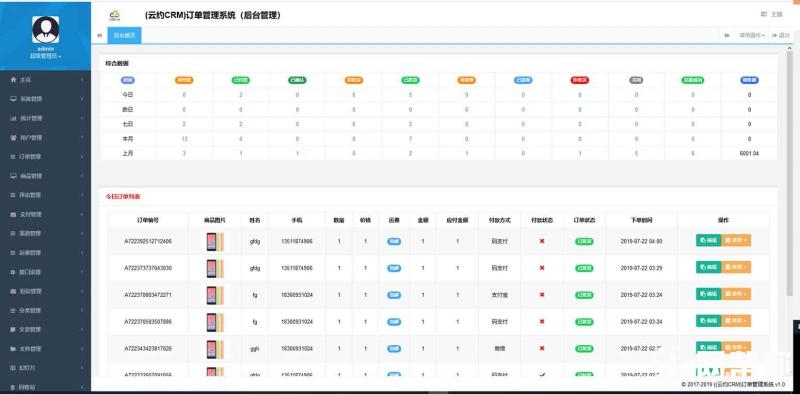The width and height of the screenshot is (800, 394).
Task: Click green 编辑 button for order A722392512712406
Action: 708,240
